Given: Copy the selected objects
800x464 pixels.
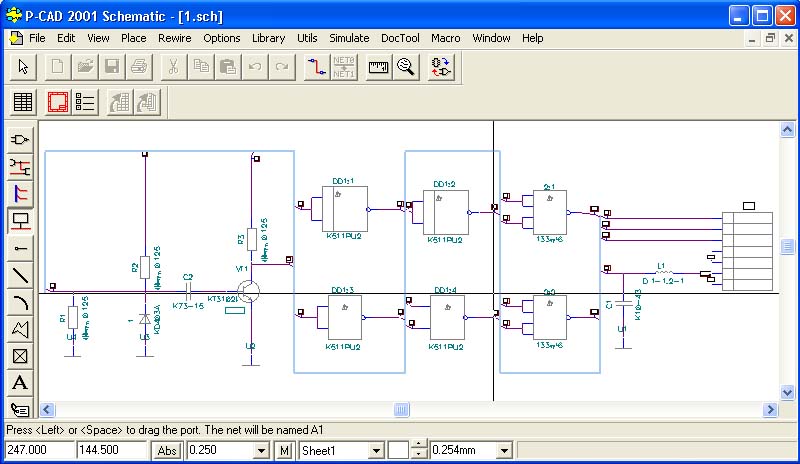Looking at the screenshot, I should coord(201,67).
